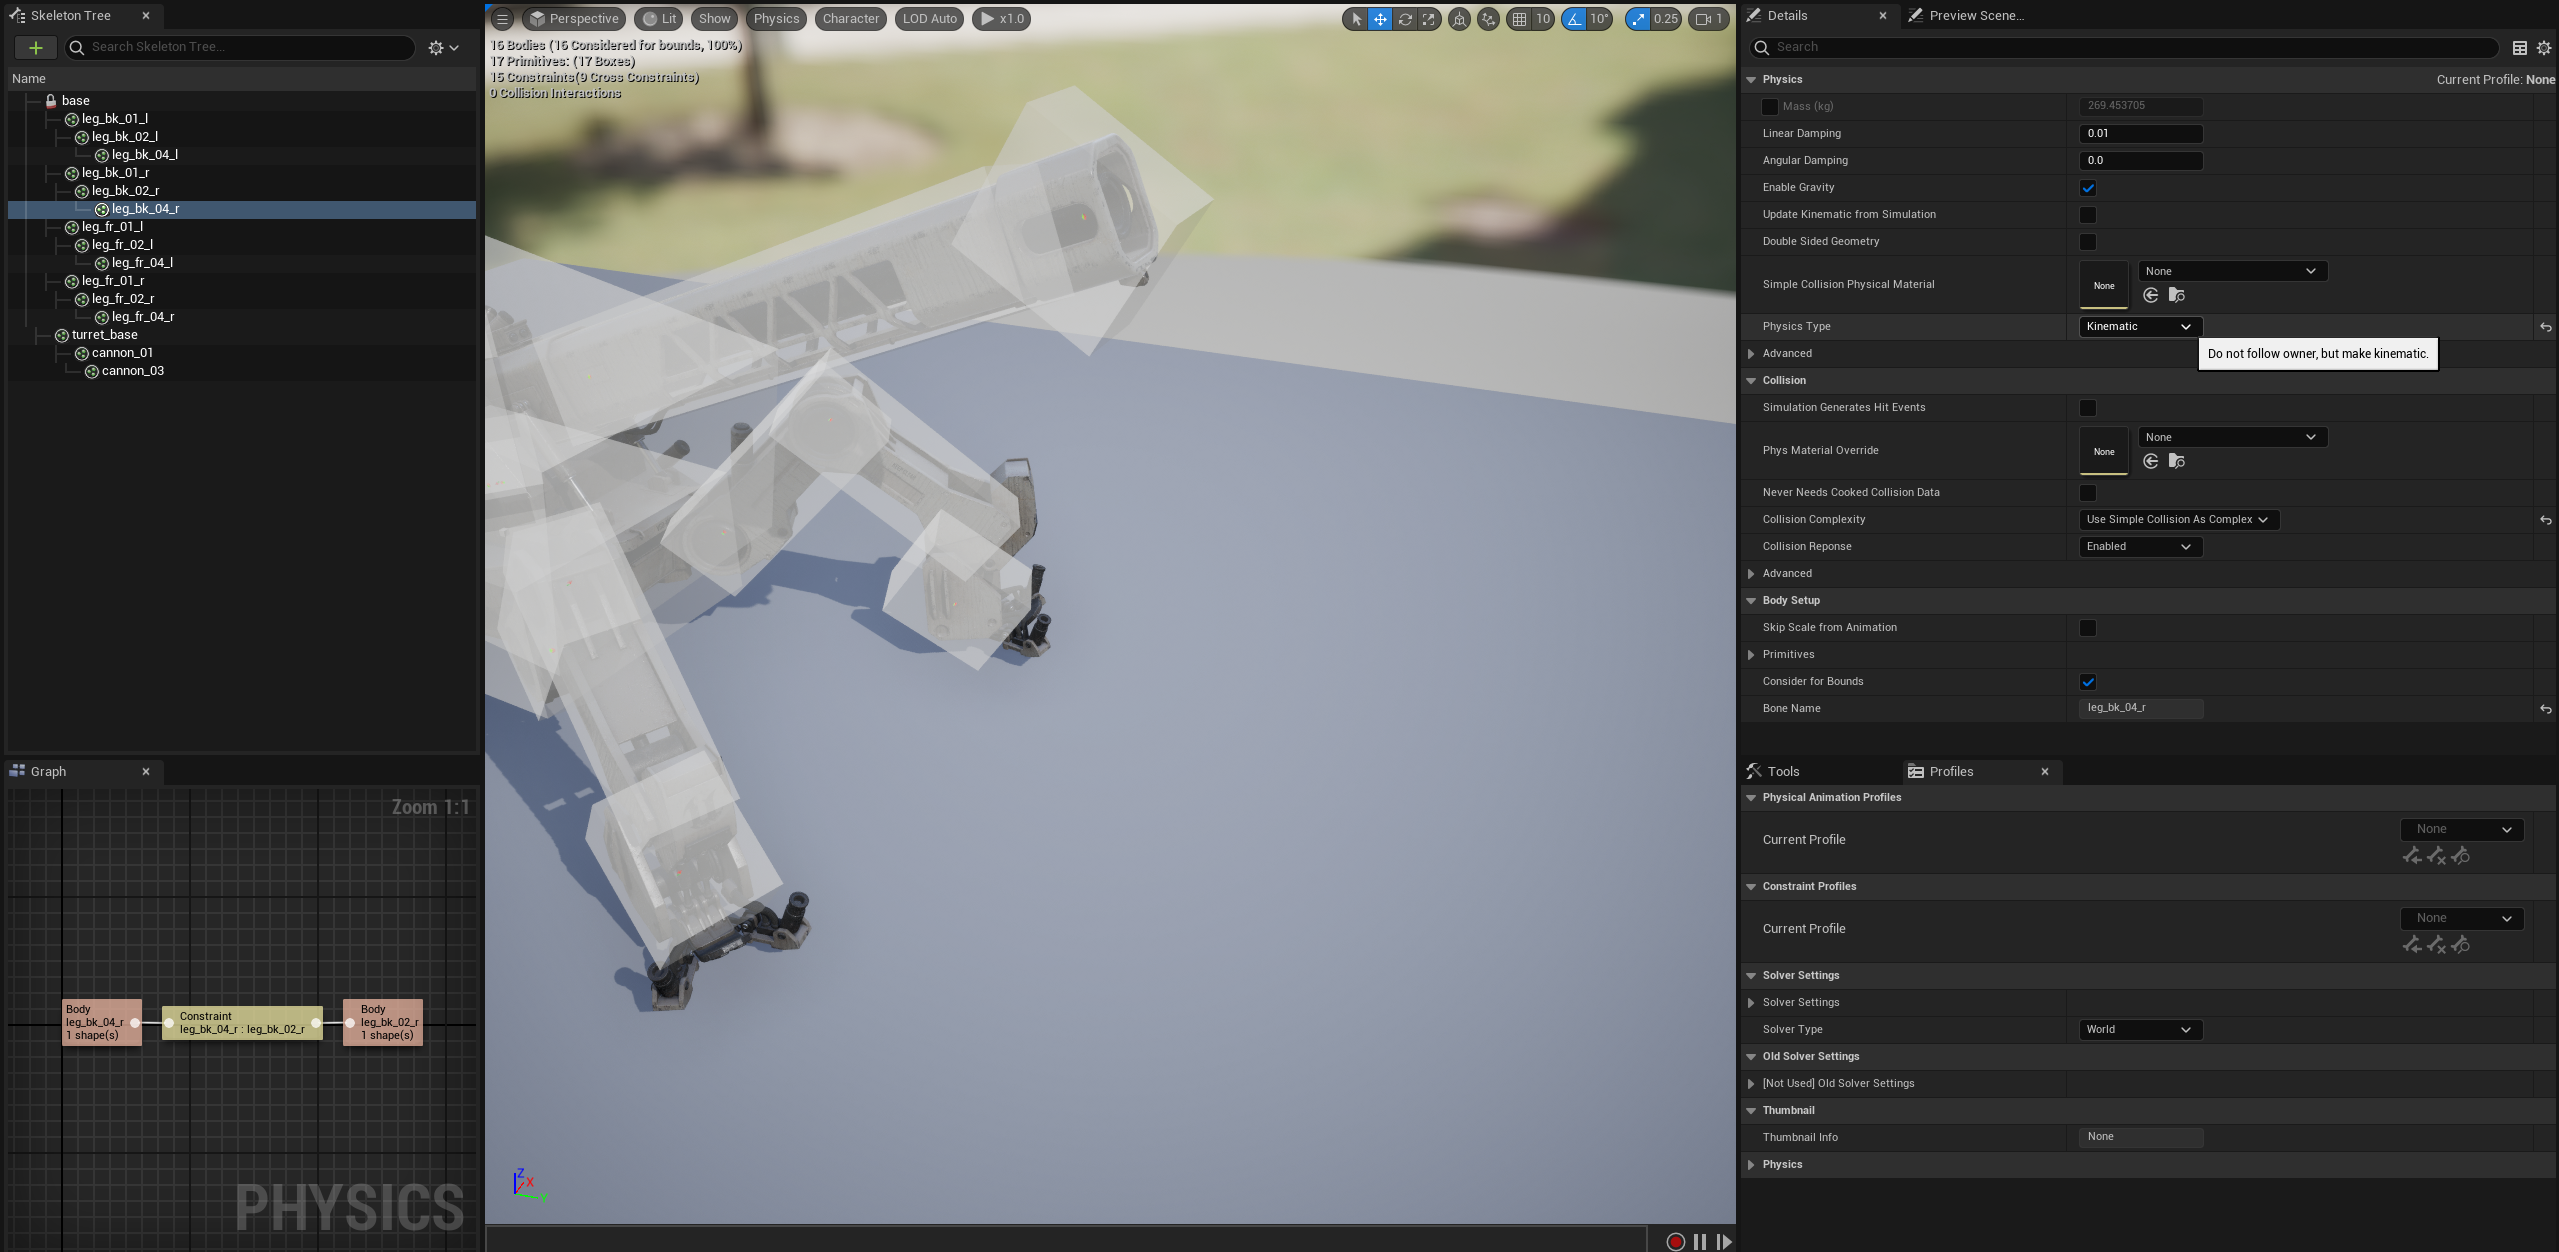
Task: Expand the Primitives section
Action: [x=1751, y=655]
